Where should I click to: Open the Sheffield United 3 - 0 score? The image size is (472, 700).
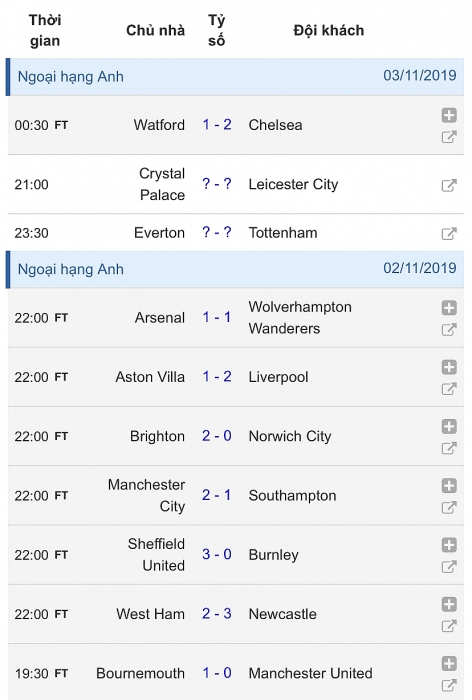tap(217, 554)
